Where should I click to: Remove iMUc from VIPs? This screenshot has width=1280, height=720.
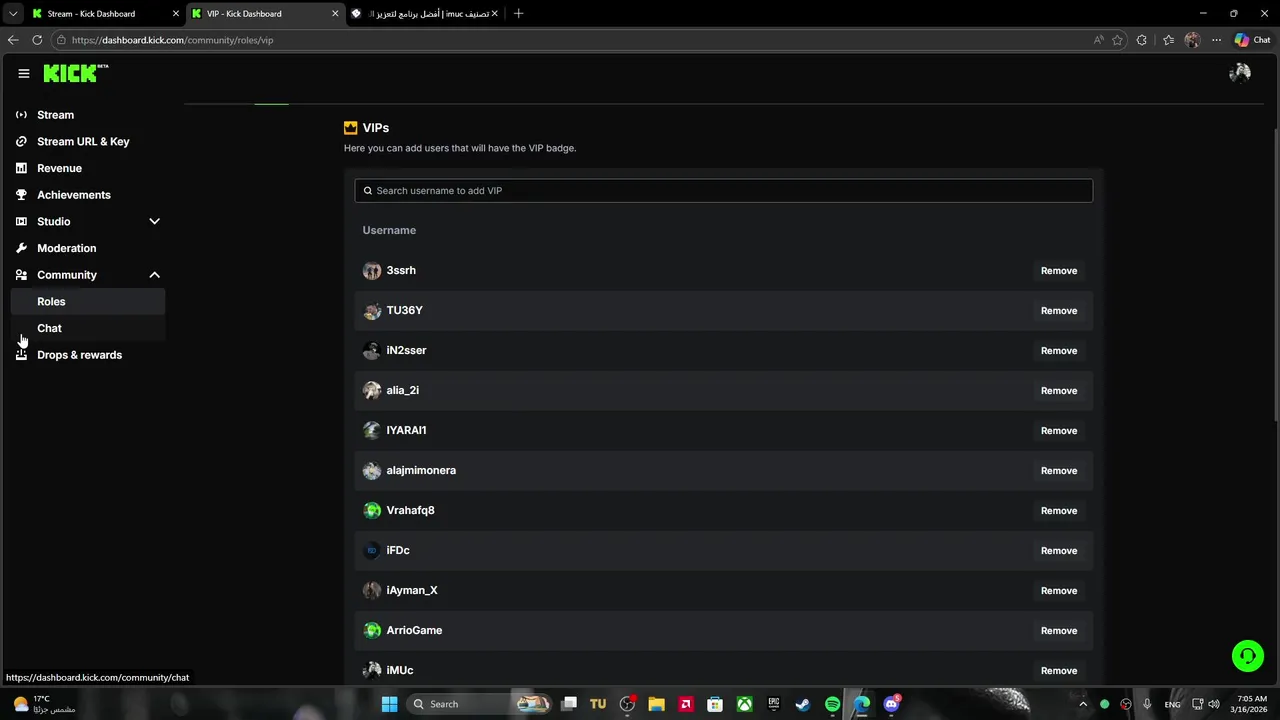1059,671
